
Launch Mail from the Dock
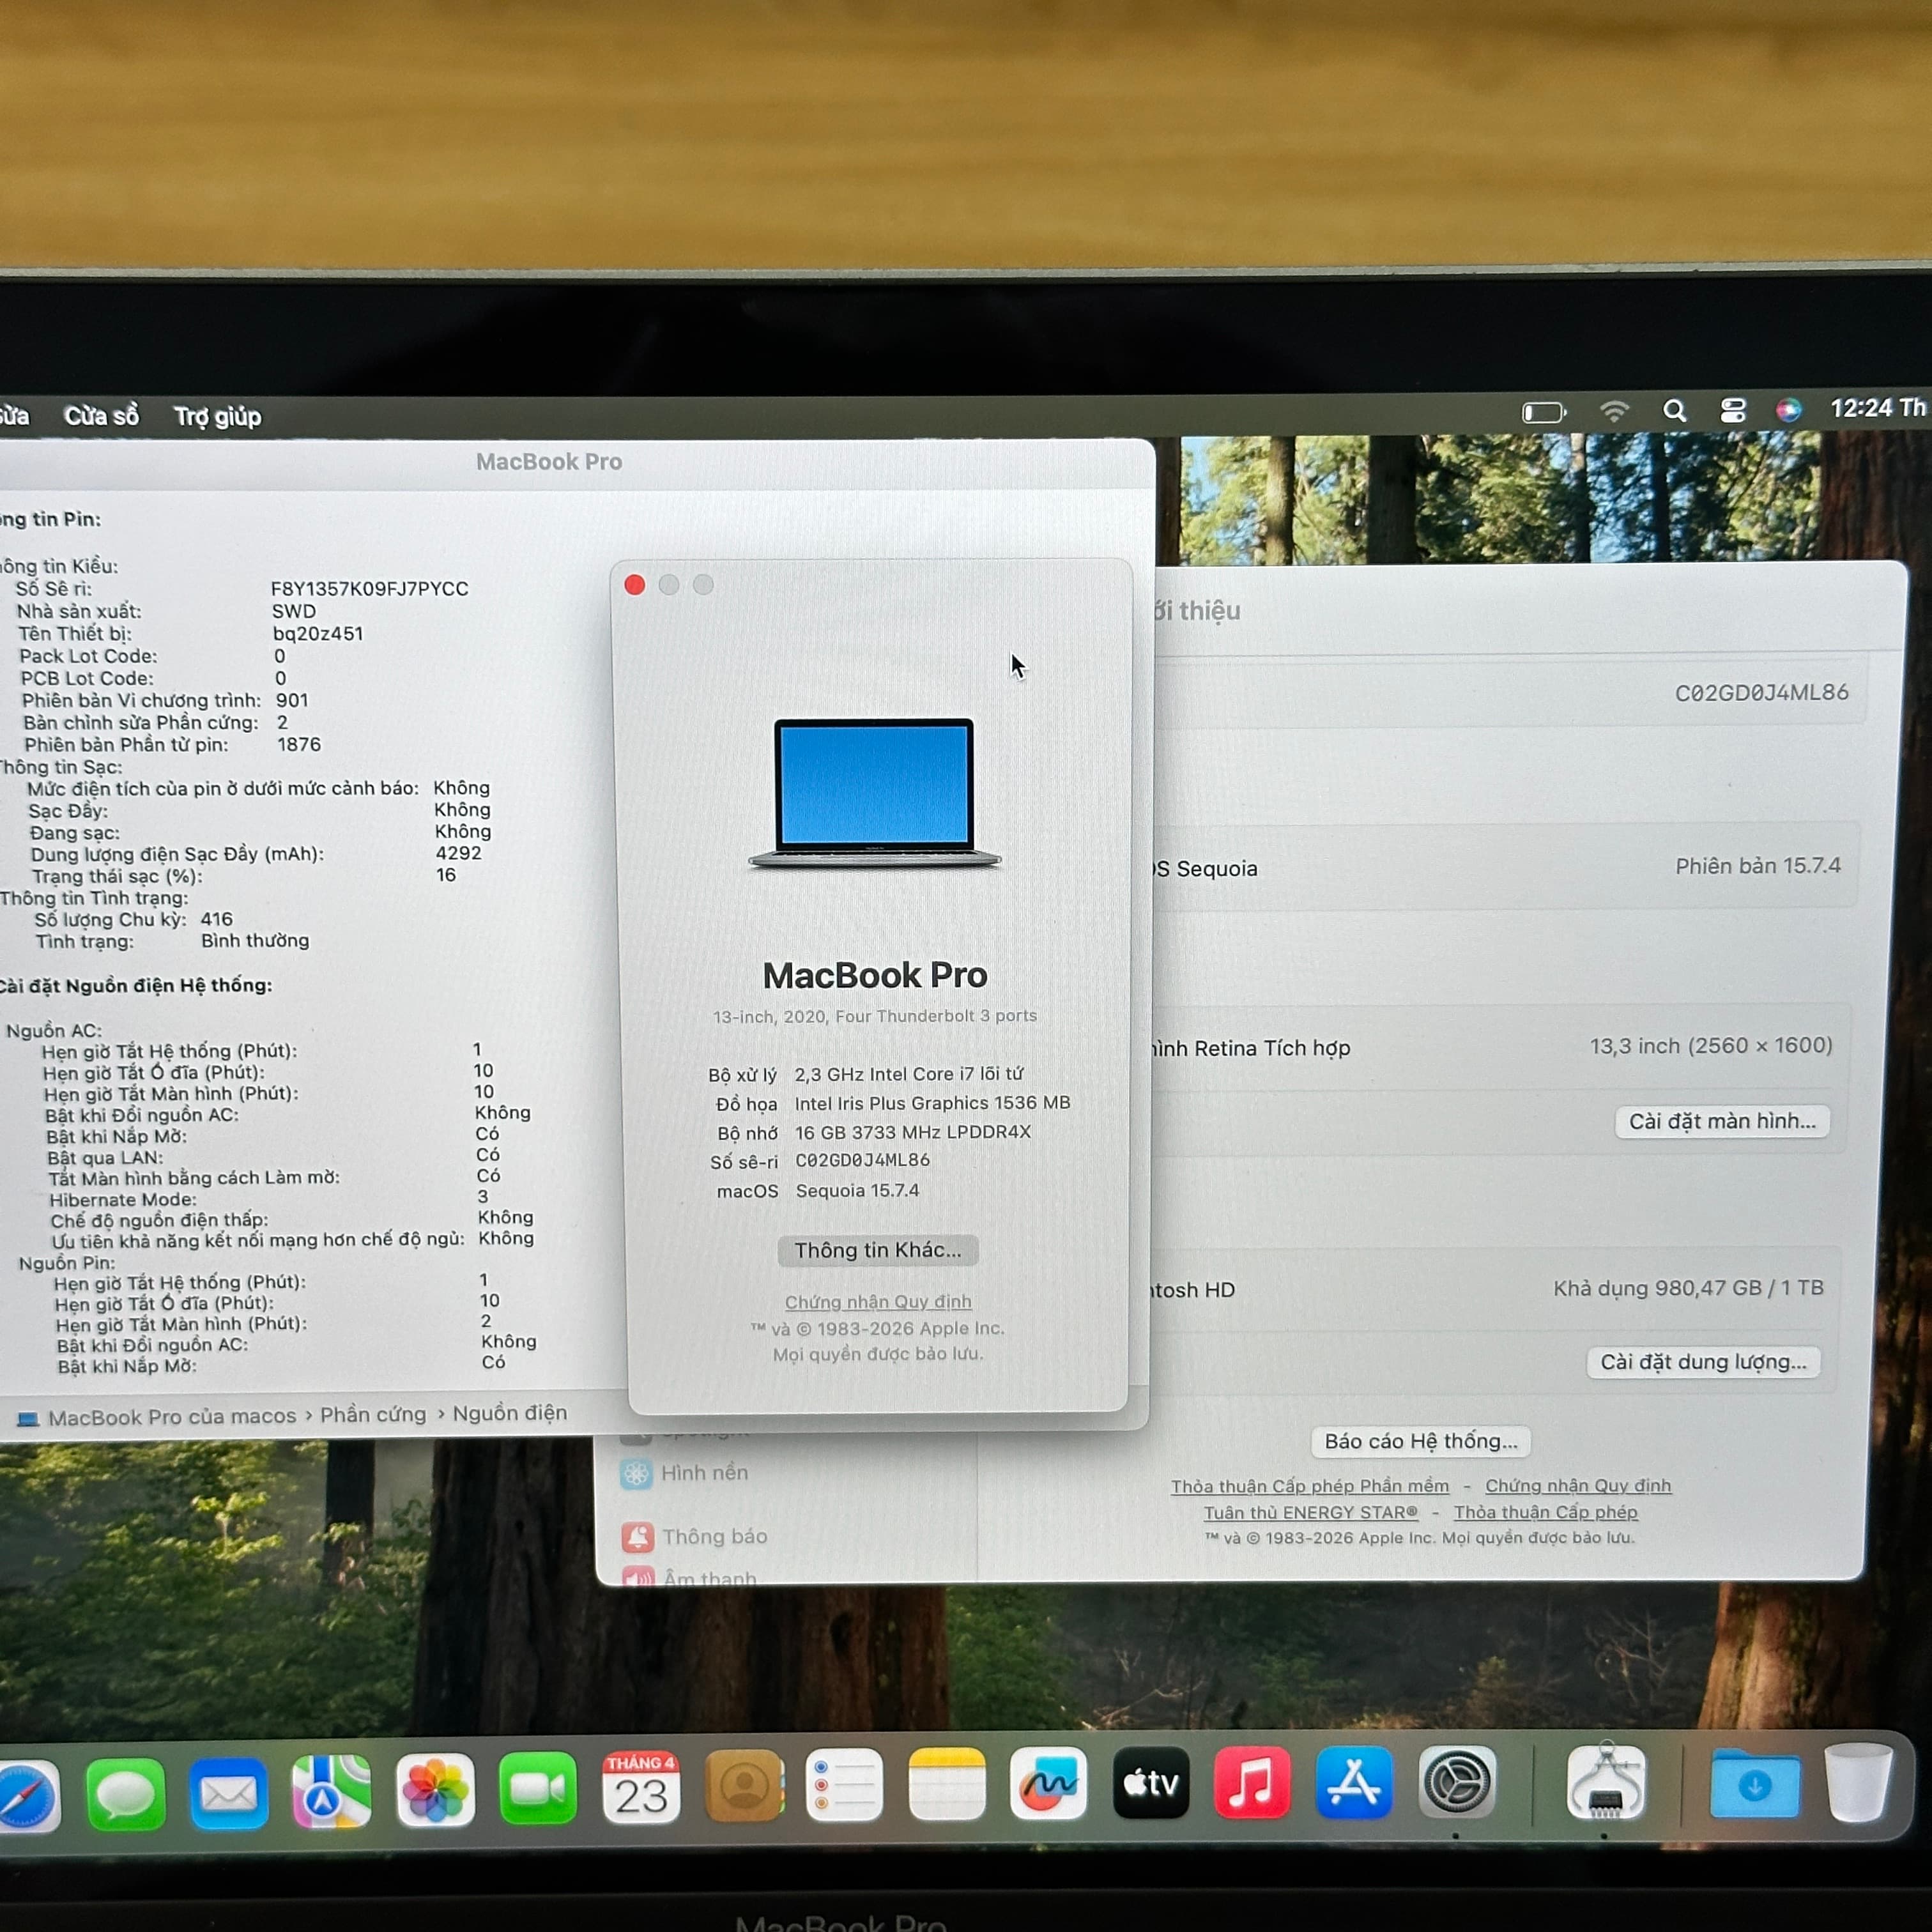pos(229,1793)
